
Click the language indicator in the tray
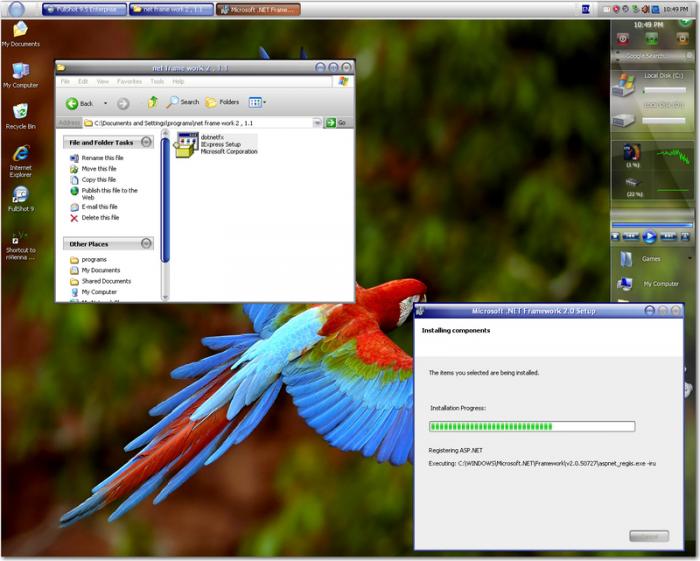click(586, 9)
